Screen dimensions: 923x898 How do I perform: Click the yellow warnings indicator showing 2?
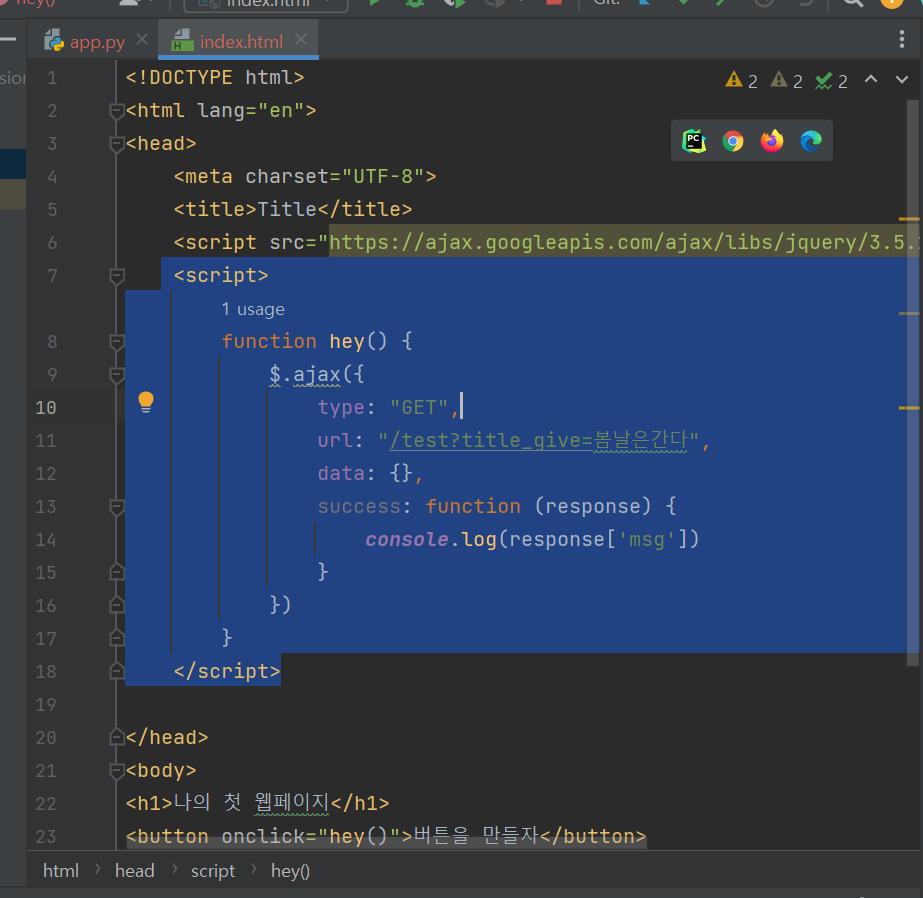741,81
